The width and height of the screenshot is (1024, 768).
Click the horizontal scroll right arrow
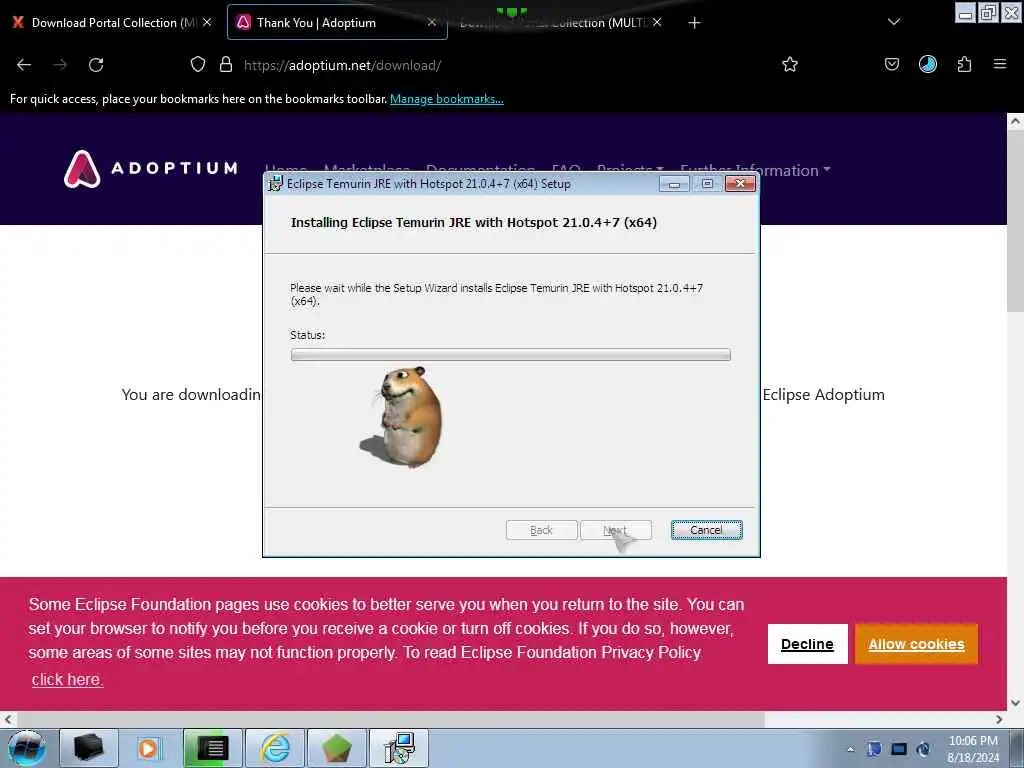click(x=999, y=719)
